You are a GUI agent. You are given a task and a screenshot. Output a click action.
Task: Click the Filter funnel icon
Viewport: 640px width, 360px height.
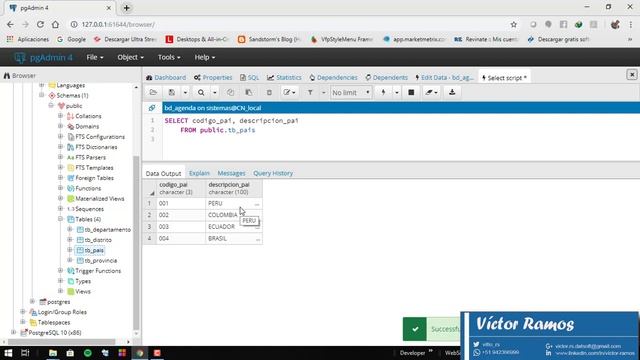coord(310,93)
